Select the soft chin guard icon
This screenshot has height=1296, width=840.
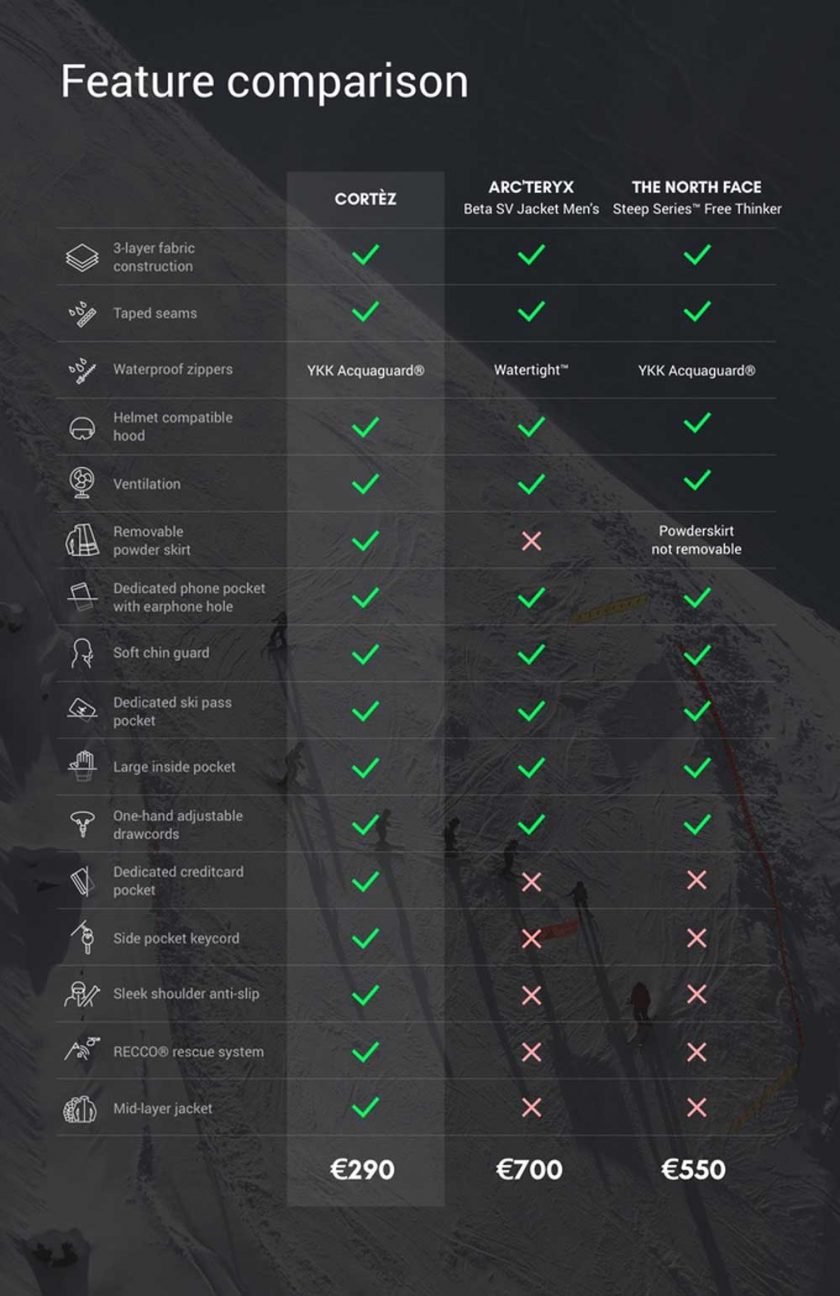(x=82, y=653)
